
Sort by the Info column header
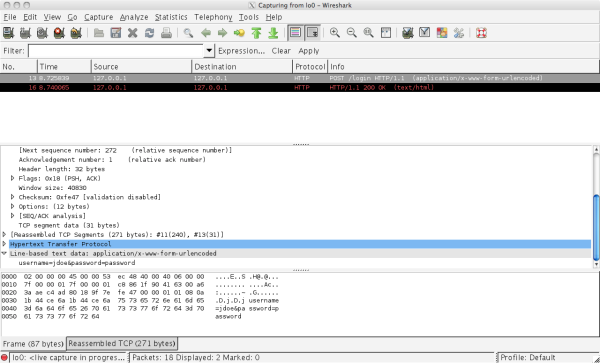click(x=463, y=67)
